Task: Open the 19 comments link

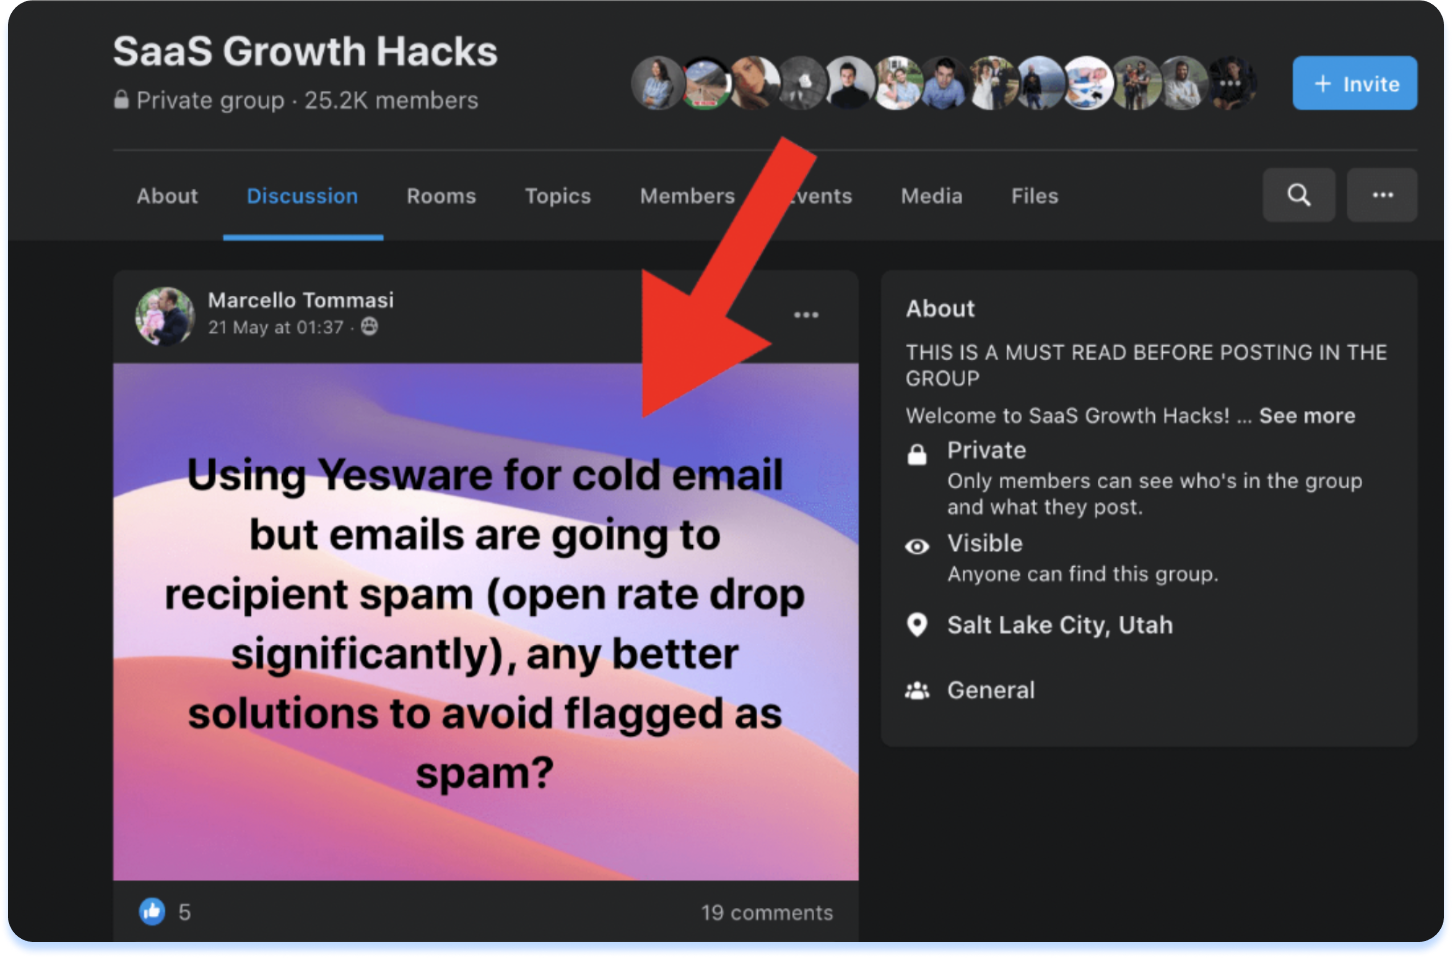Action: pyautogui.click(x=766, y=912)
